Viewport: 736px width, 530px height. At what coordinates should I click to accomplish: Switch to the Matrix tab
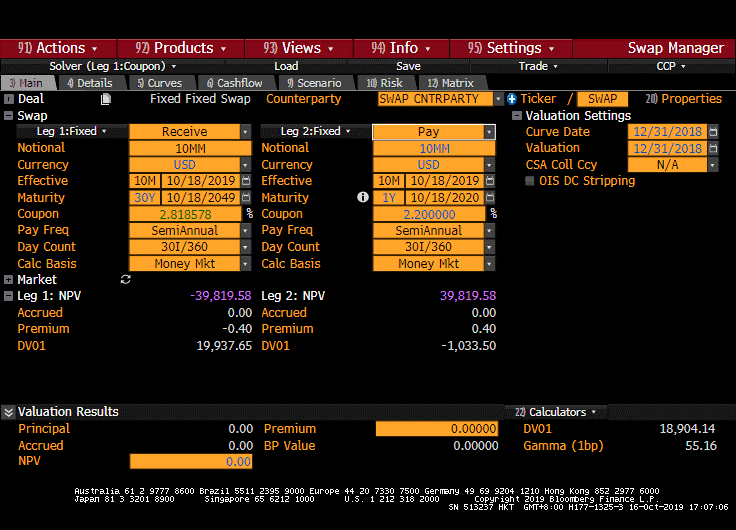451,83
